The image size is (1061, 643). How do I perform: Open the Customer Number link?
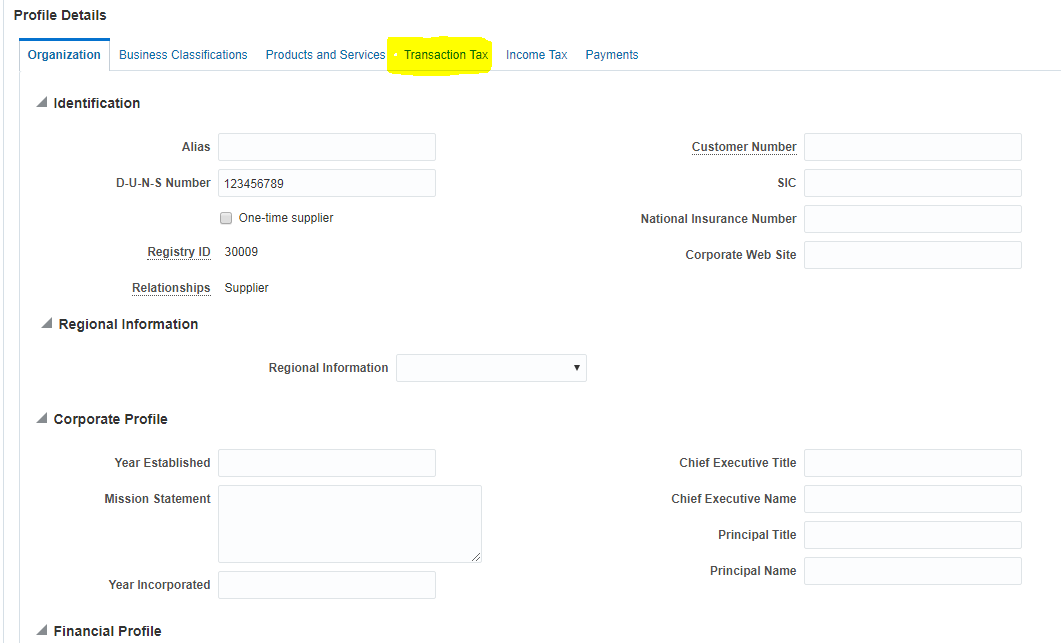(x=744, y=146)
